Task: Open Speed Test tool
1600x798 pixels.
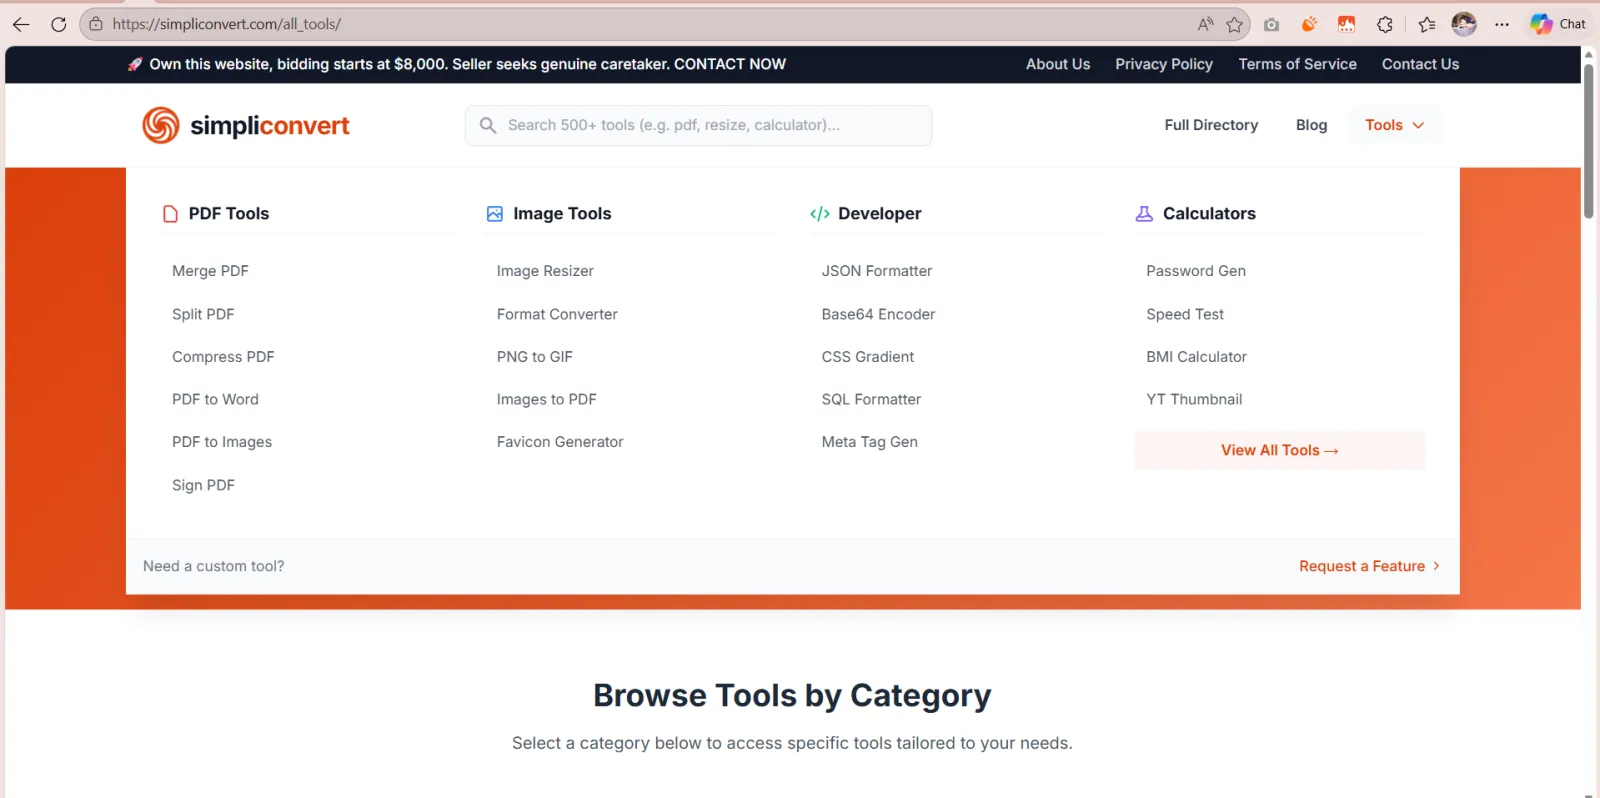Action: point(1185,314)
